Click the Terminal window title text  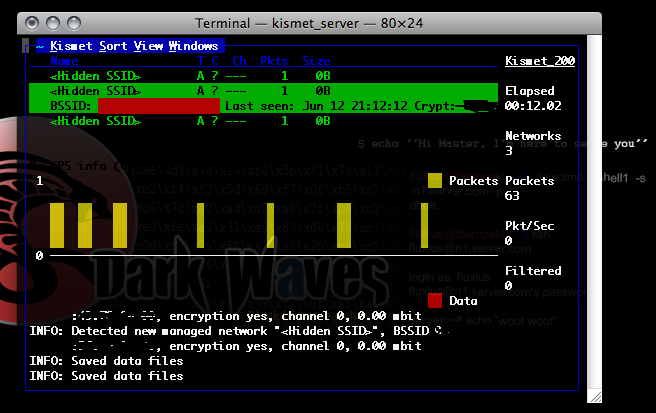309,23
